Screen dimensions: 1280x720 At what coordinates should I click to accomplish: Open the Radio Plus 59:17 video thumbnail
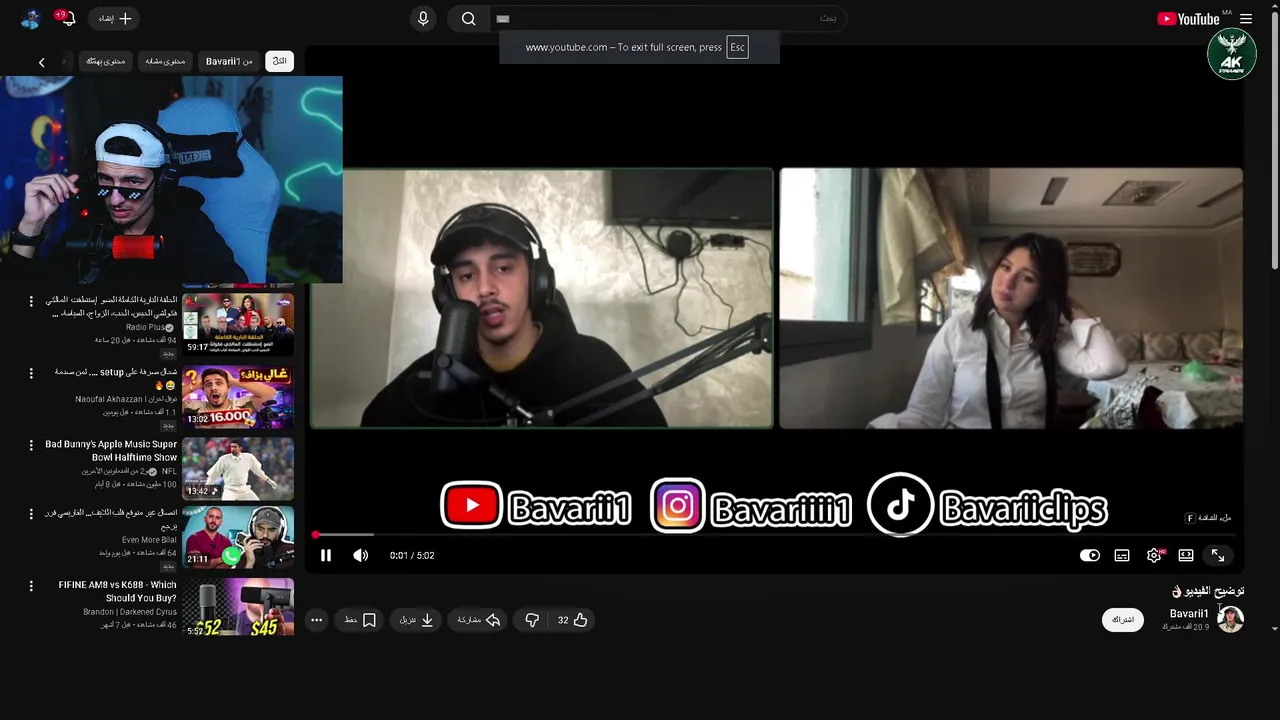point(238,324)
